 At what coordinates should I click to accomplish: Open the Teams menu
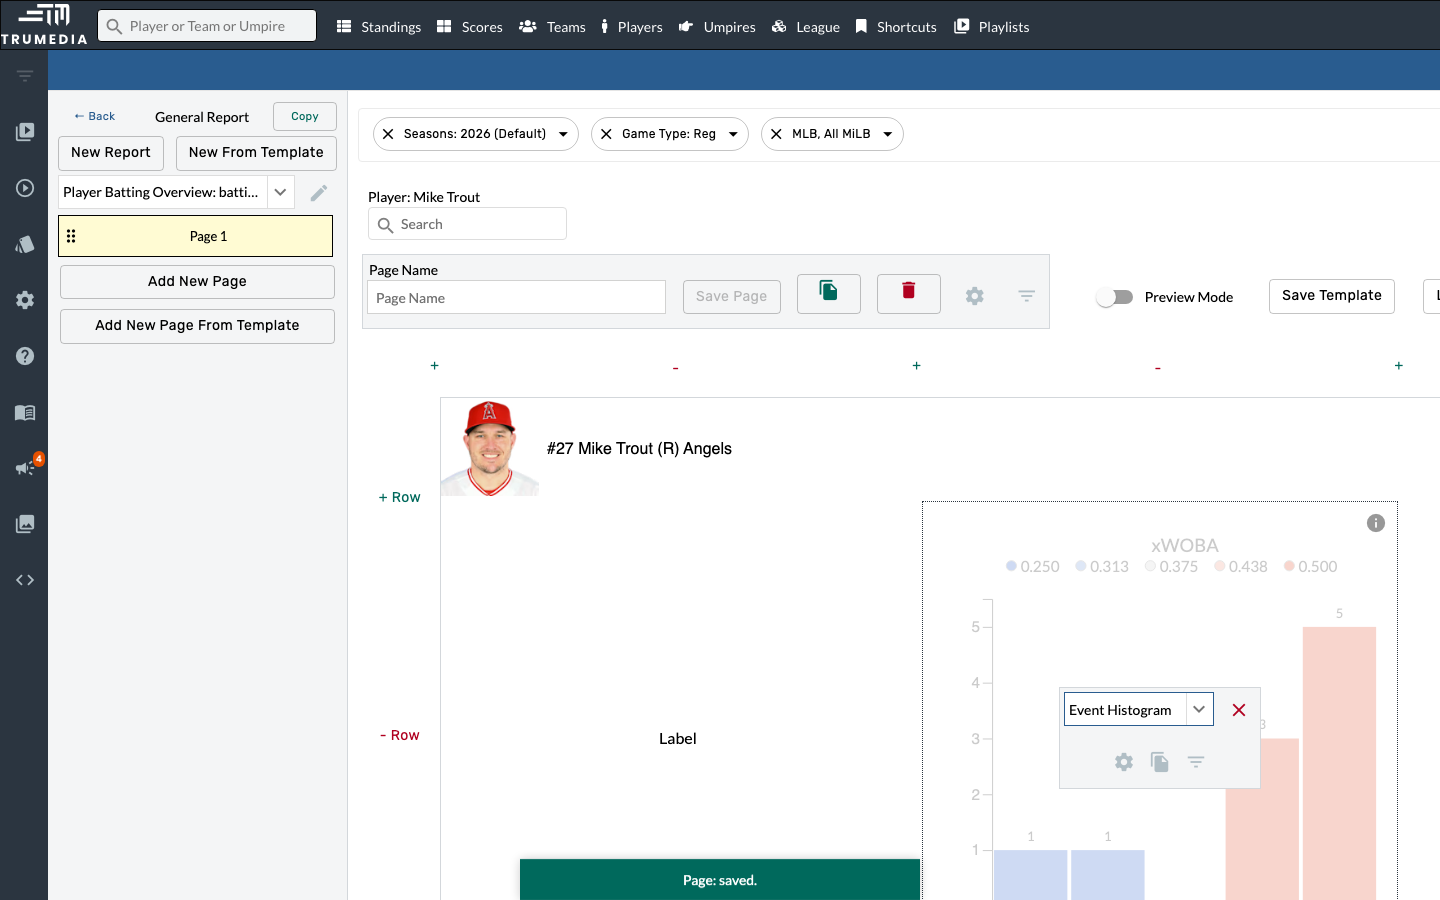click(552, 27)
